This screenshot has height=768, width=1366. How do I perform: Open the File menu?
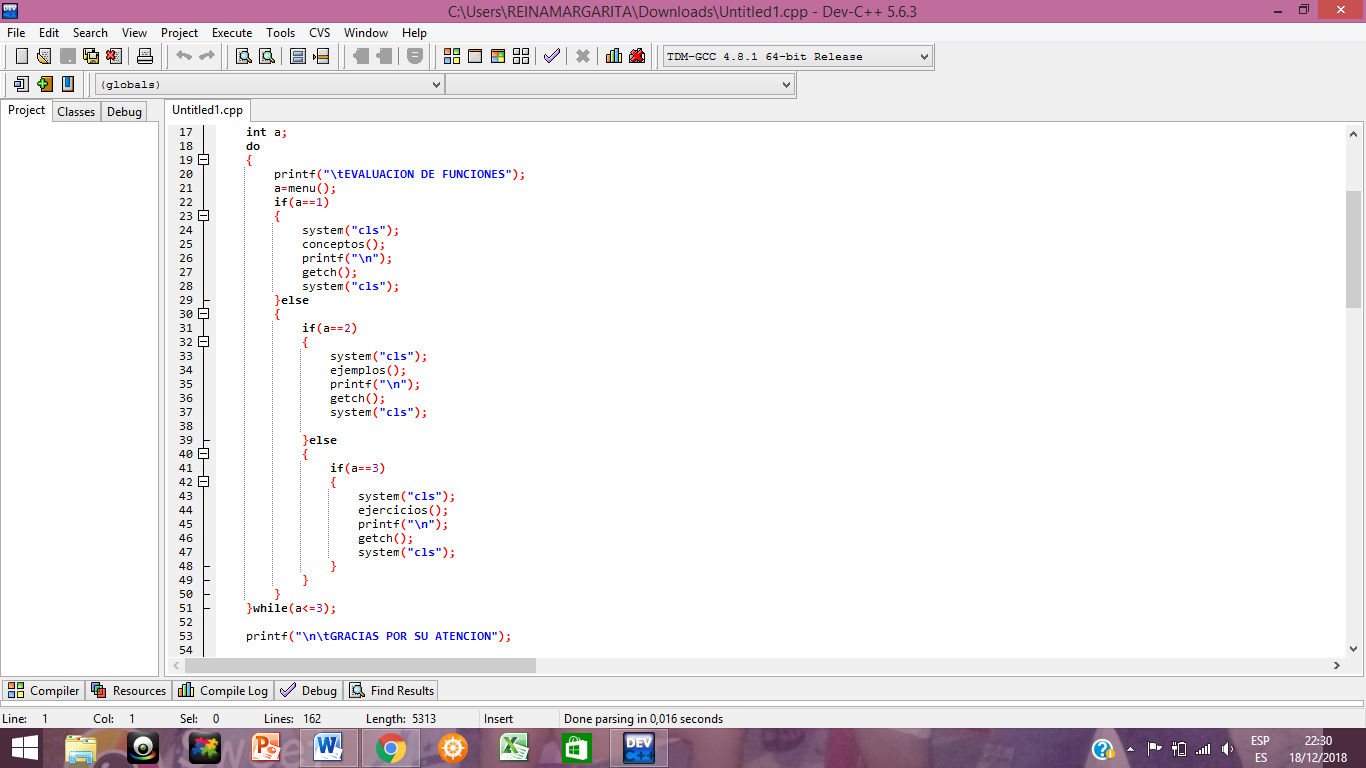[x=16, y=33]
